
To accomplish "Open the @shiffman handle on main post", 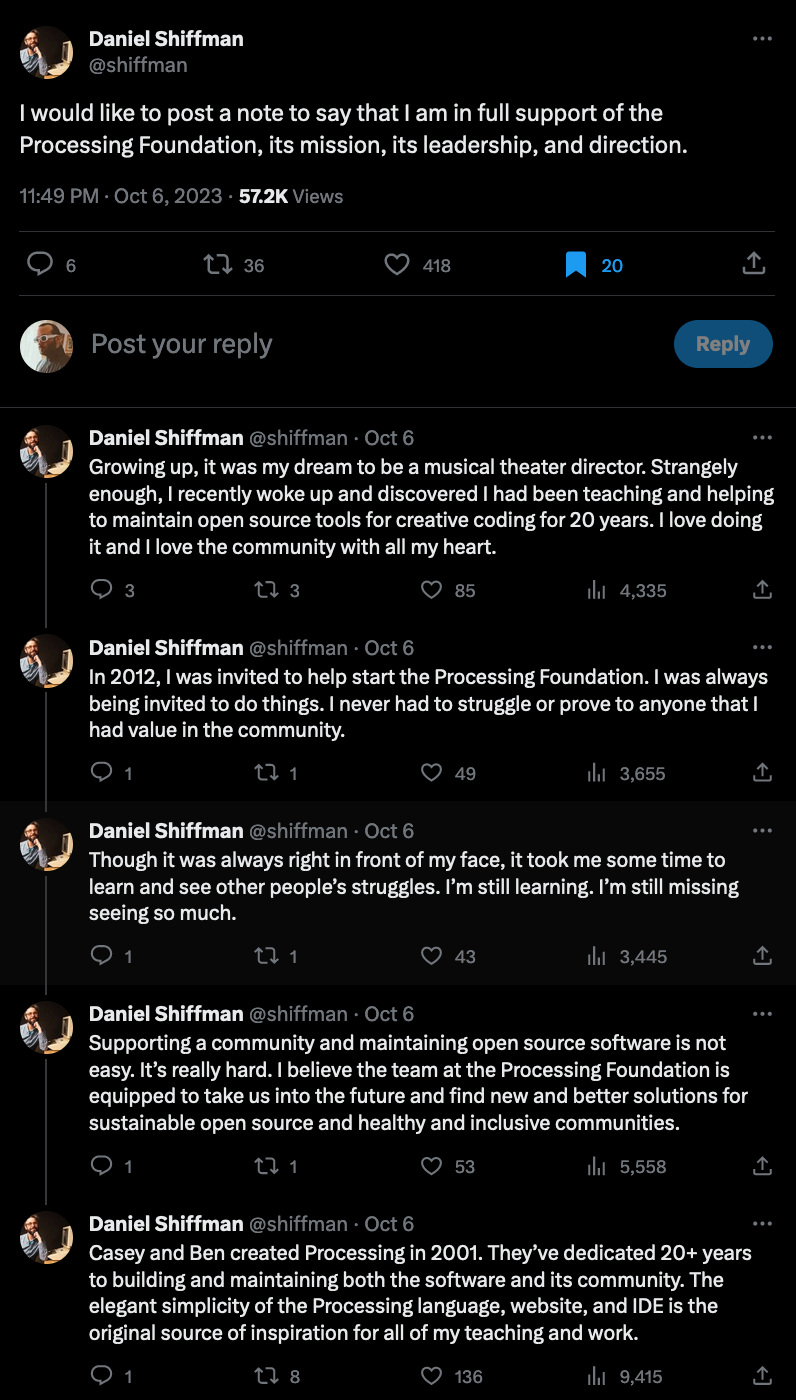I will tap(138, 65).
